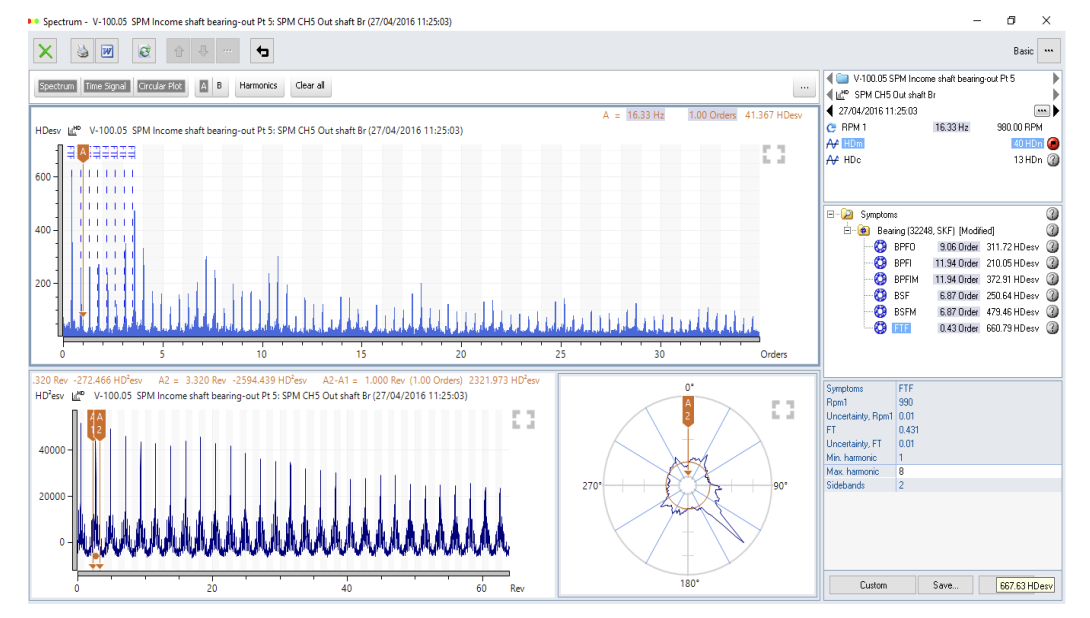This screenshot has width=1090, height=618.
Task: Toggle the Circular Plot view button
Action: (x=161, y=86)
